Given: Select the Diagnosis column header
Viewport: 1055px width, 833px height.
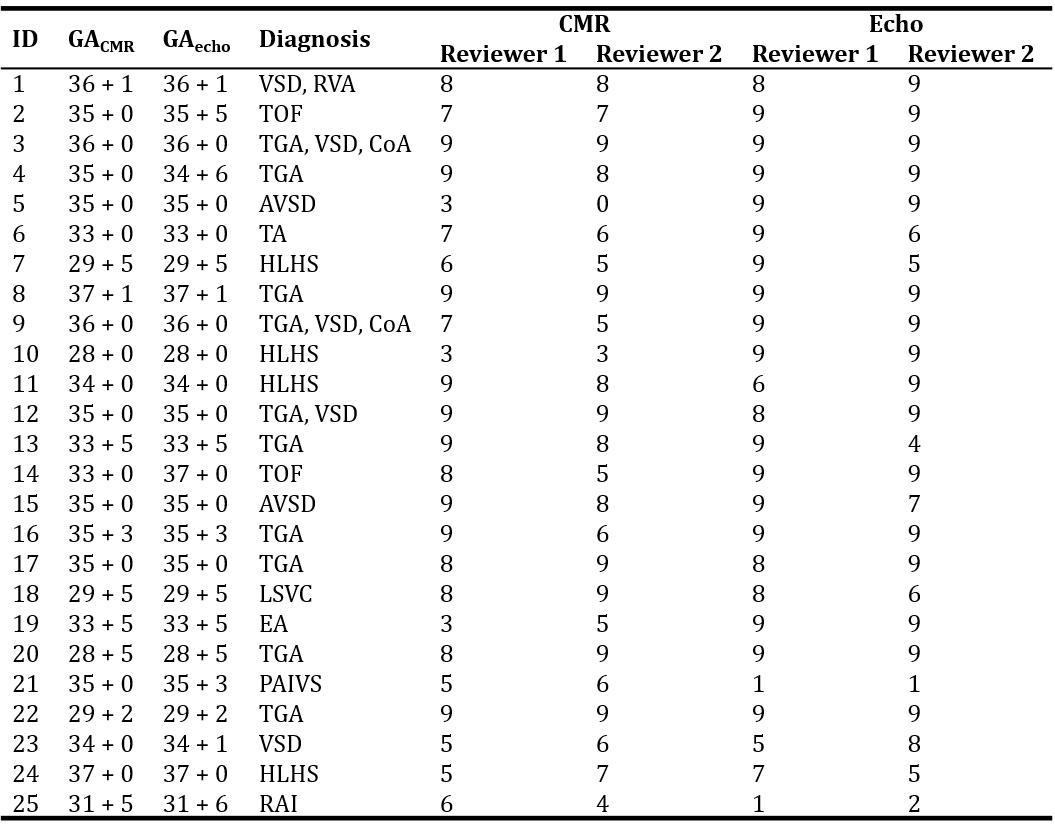Looking at the screenshot, I should 314,39.
